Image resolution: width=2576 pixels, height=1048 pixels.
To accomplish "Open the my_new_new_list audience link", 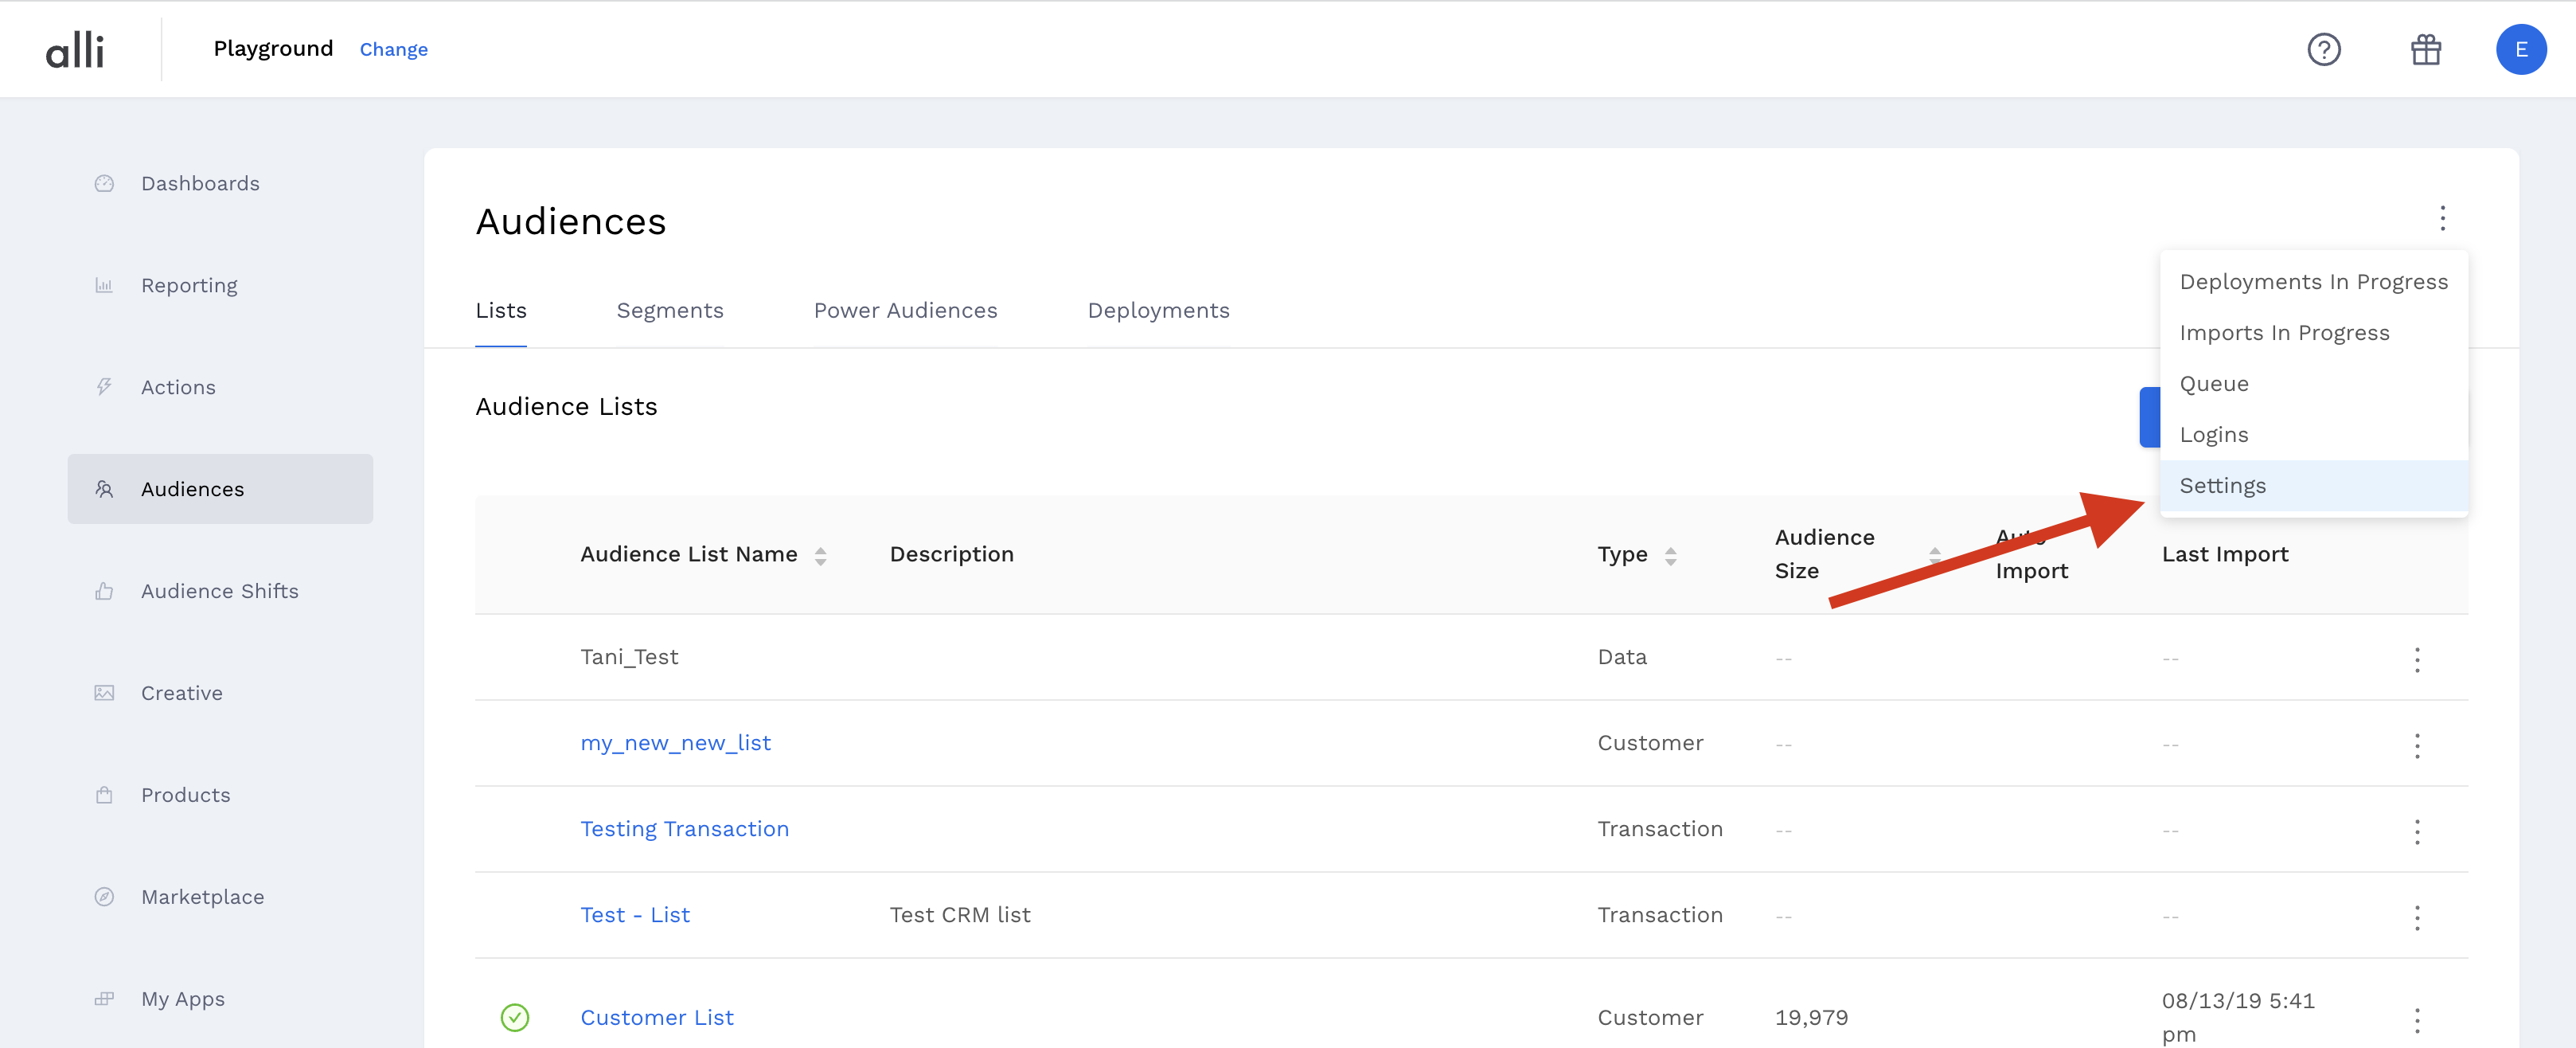I will click(675, 743).
